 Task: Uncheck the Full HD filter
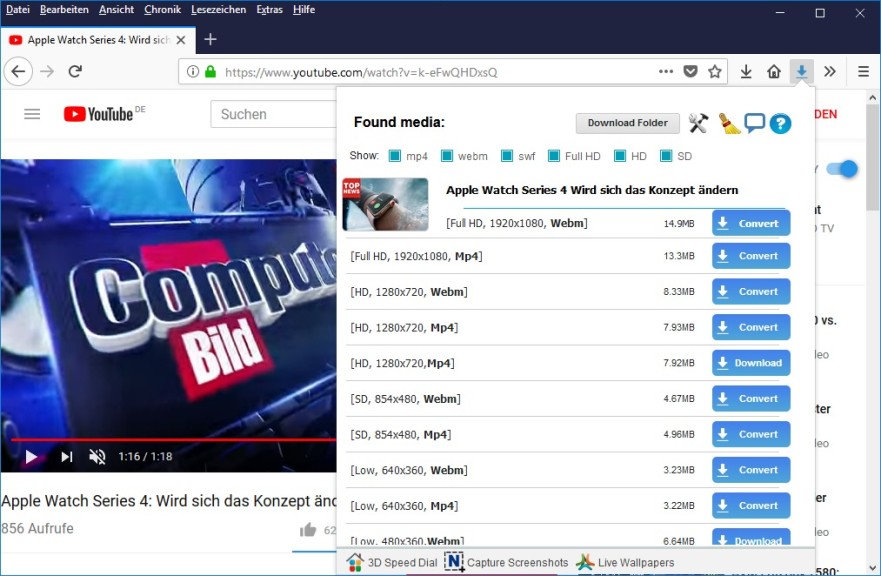(556, 156)
